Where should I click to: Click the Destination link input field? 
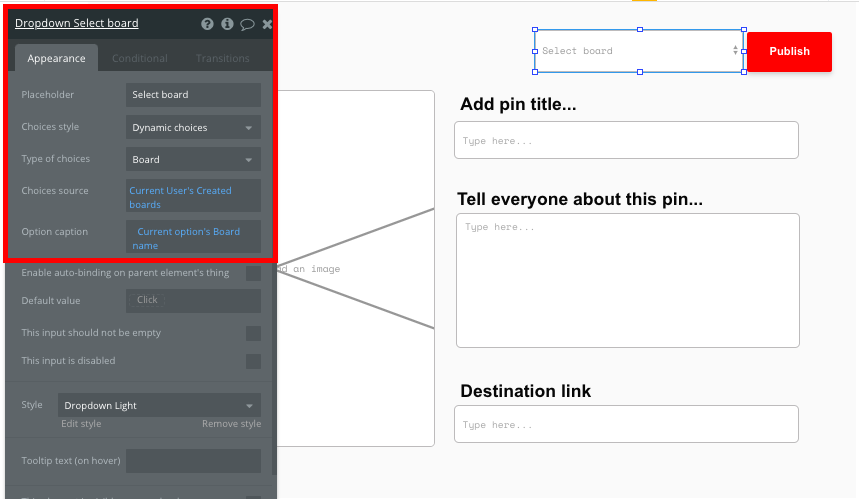tap(626, 424)
